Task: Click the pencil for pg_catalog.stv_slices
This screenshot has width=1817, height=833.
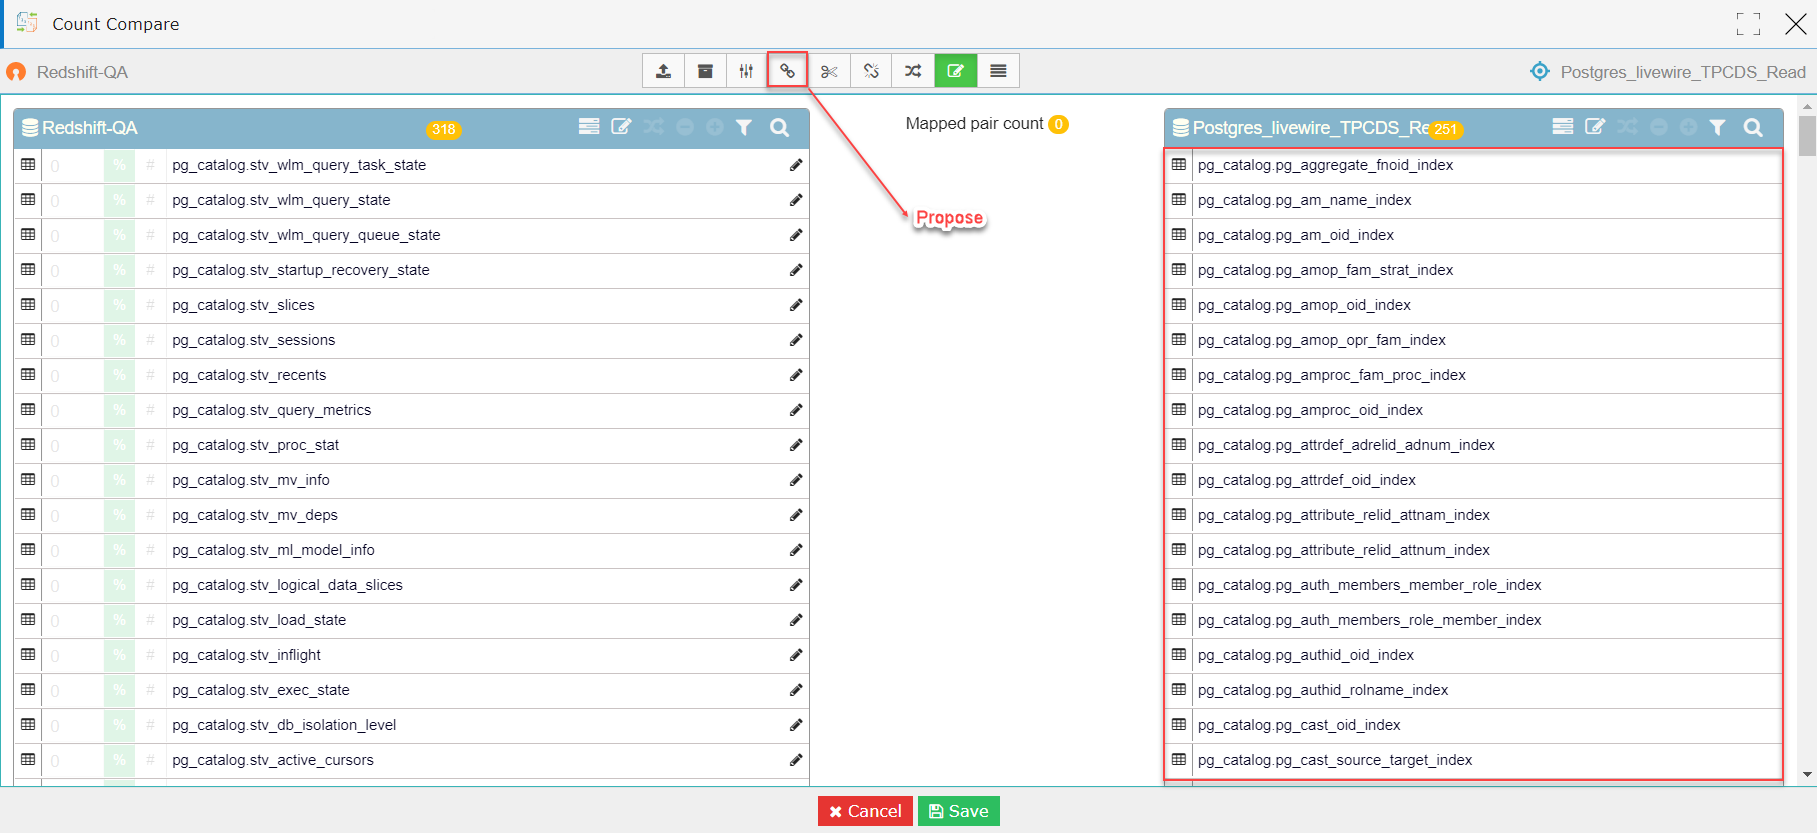Action: pyautogui.click(x=796, y=305)
